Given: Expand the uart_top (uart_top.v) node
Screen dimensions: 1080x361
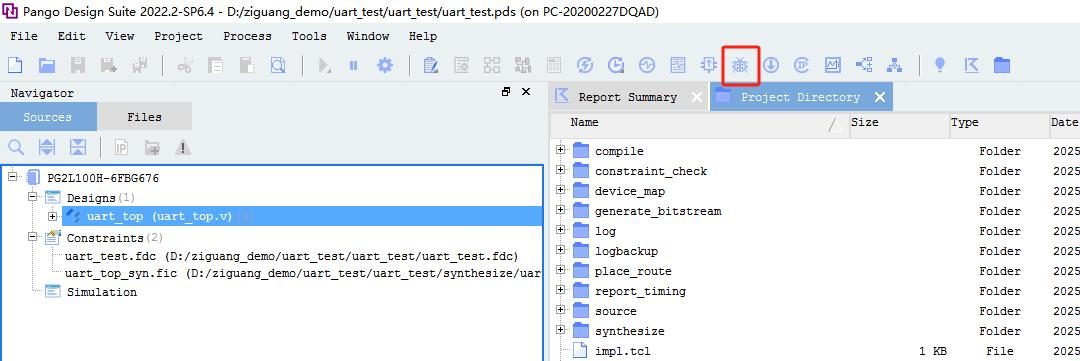Looking at the screenshot, I should [x=52, y=216].
